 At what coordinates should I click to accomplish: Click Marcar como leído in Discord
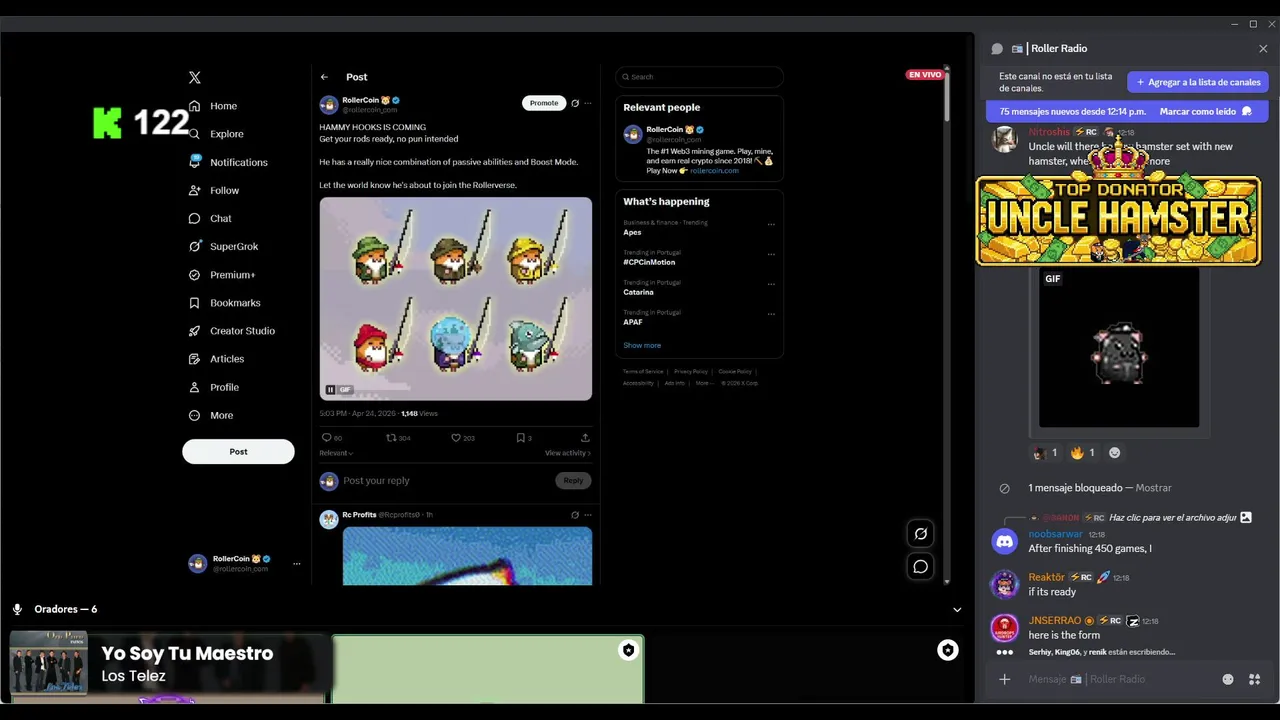point(1198,112)
